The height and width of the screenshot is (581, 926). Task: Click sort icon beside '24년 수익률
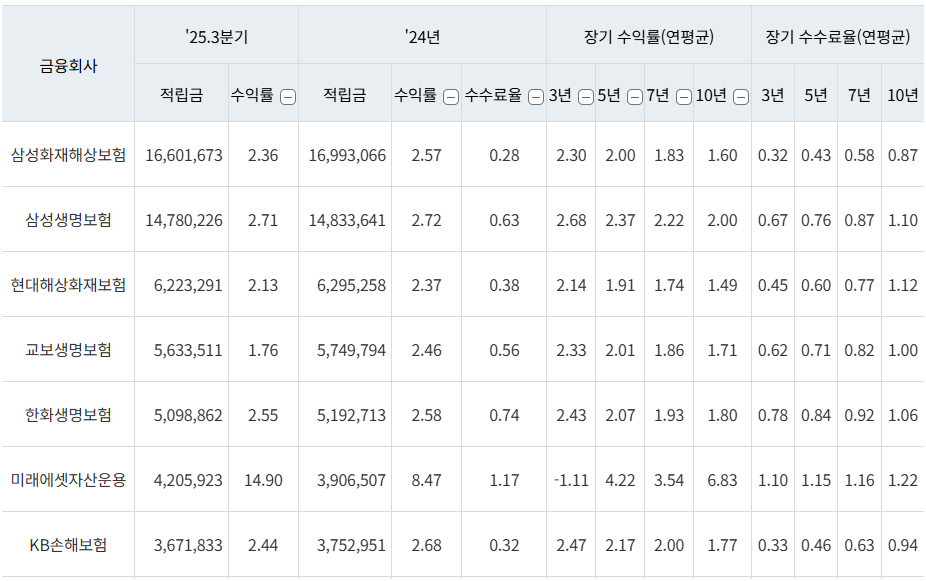[x=451, y=97]
